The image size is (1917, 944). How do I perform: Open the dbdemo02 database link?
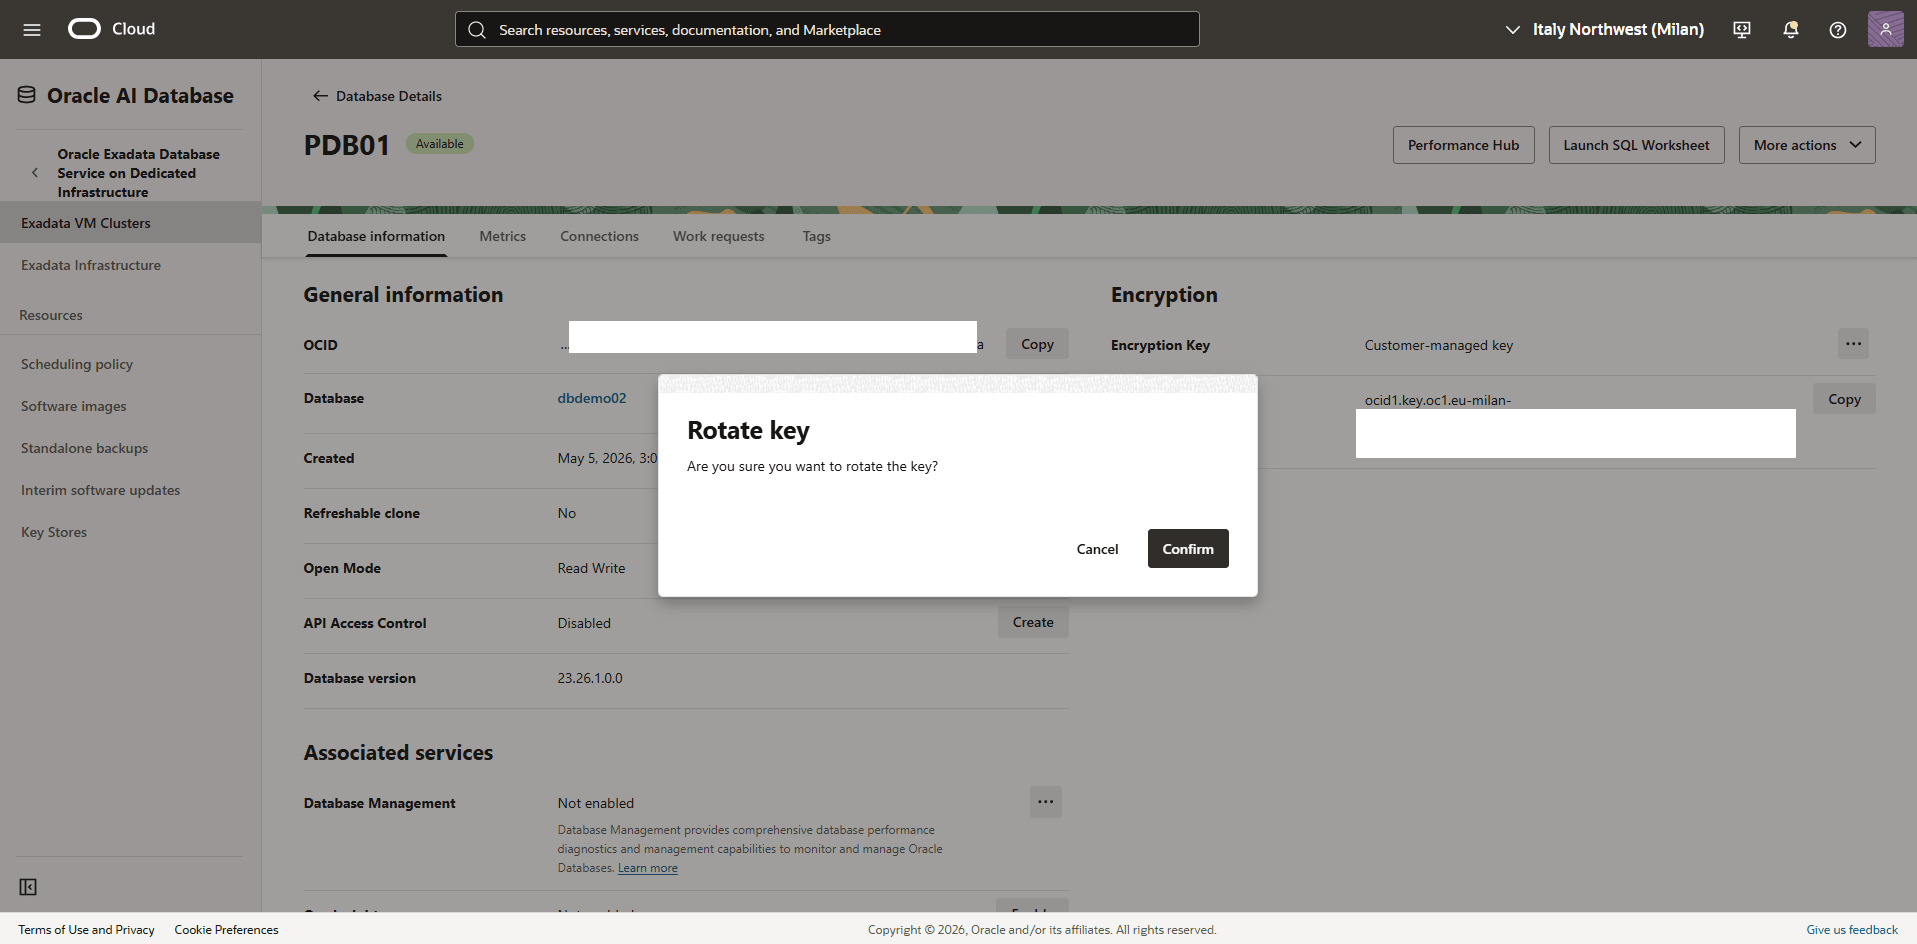[592, 398]
